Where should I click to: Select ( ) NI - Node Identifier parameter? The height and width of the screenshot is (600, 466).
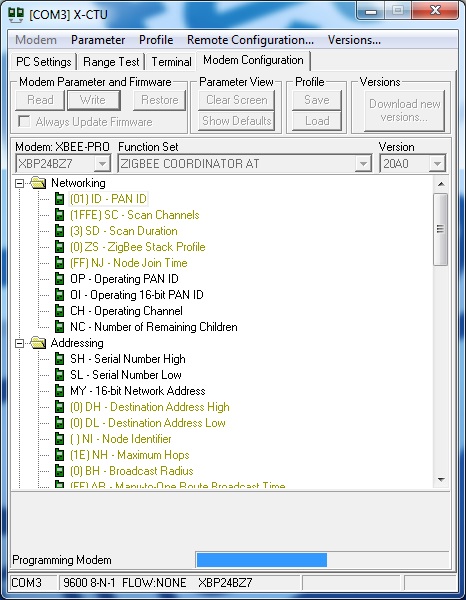(121, 439)
